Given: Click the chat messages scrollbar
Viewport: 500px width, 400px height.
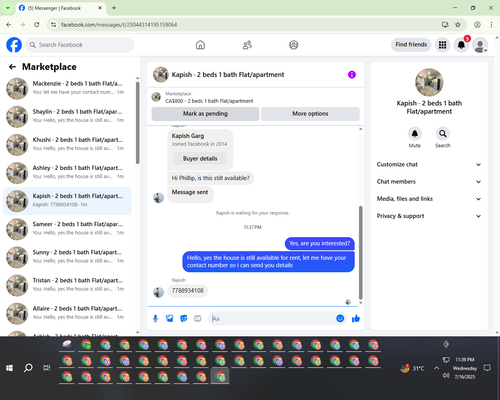Looking at the screenshot, I should tap(360, 253).
